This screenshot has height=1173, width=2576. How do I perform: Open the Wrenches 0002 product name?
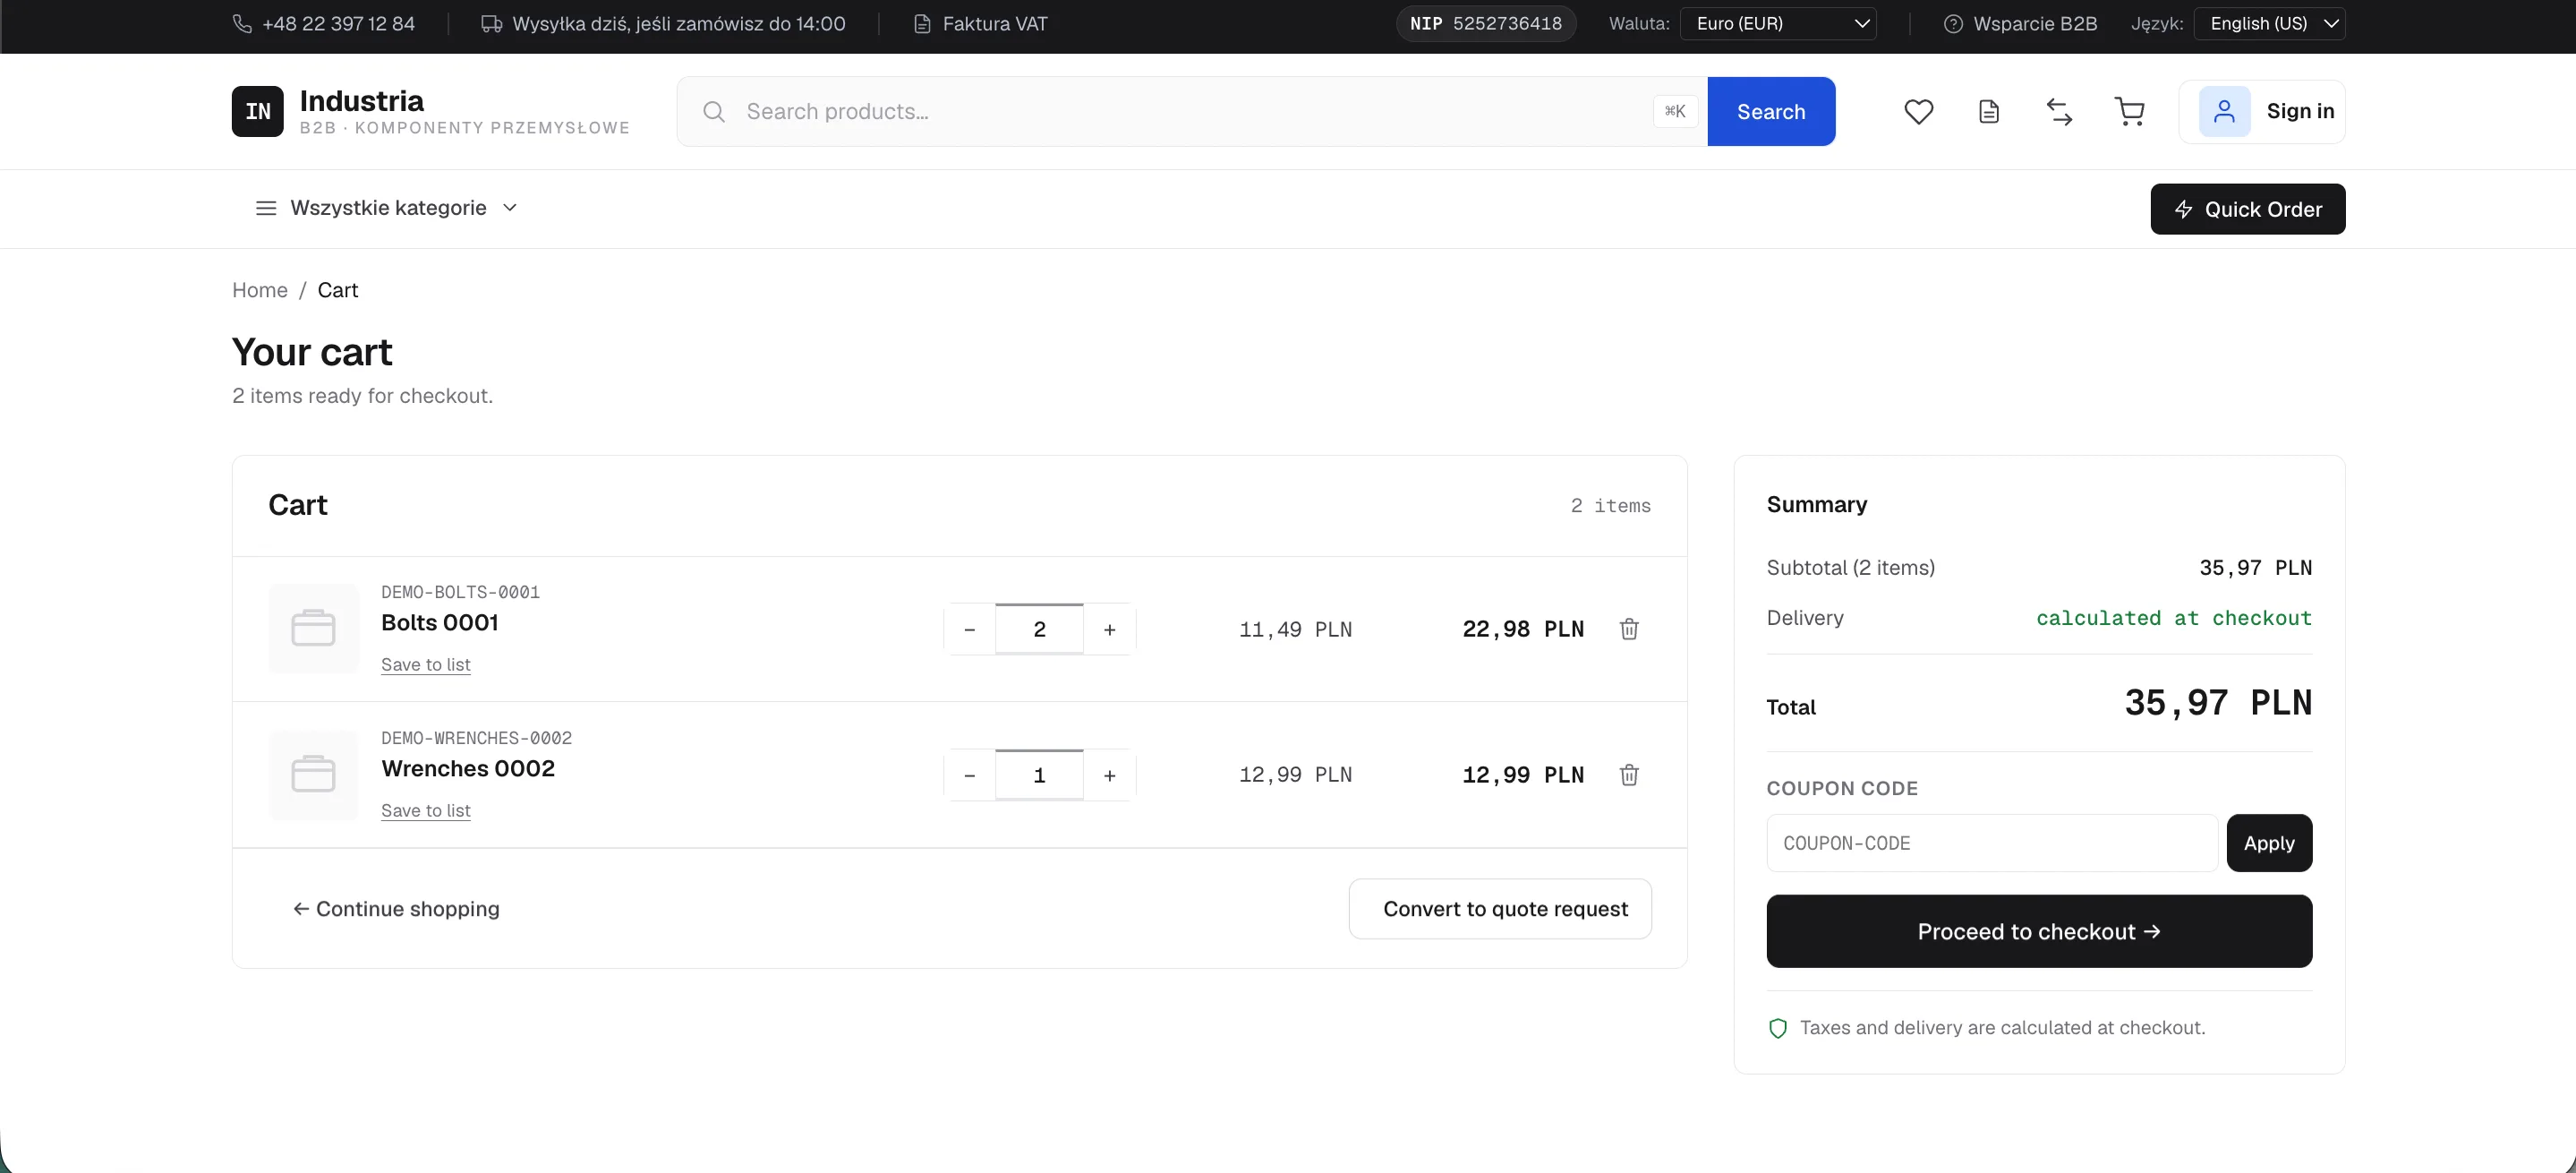467,769
